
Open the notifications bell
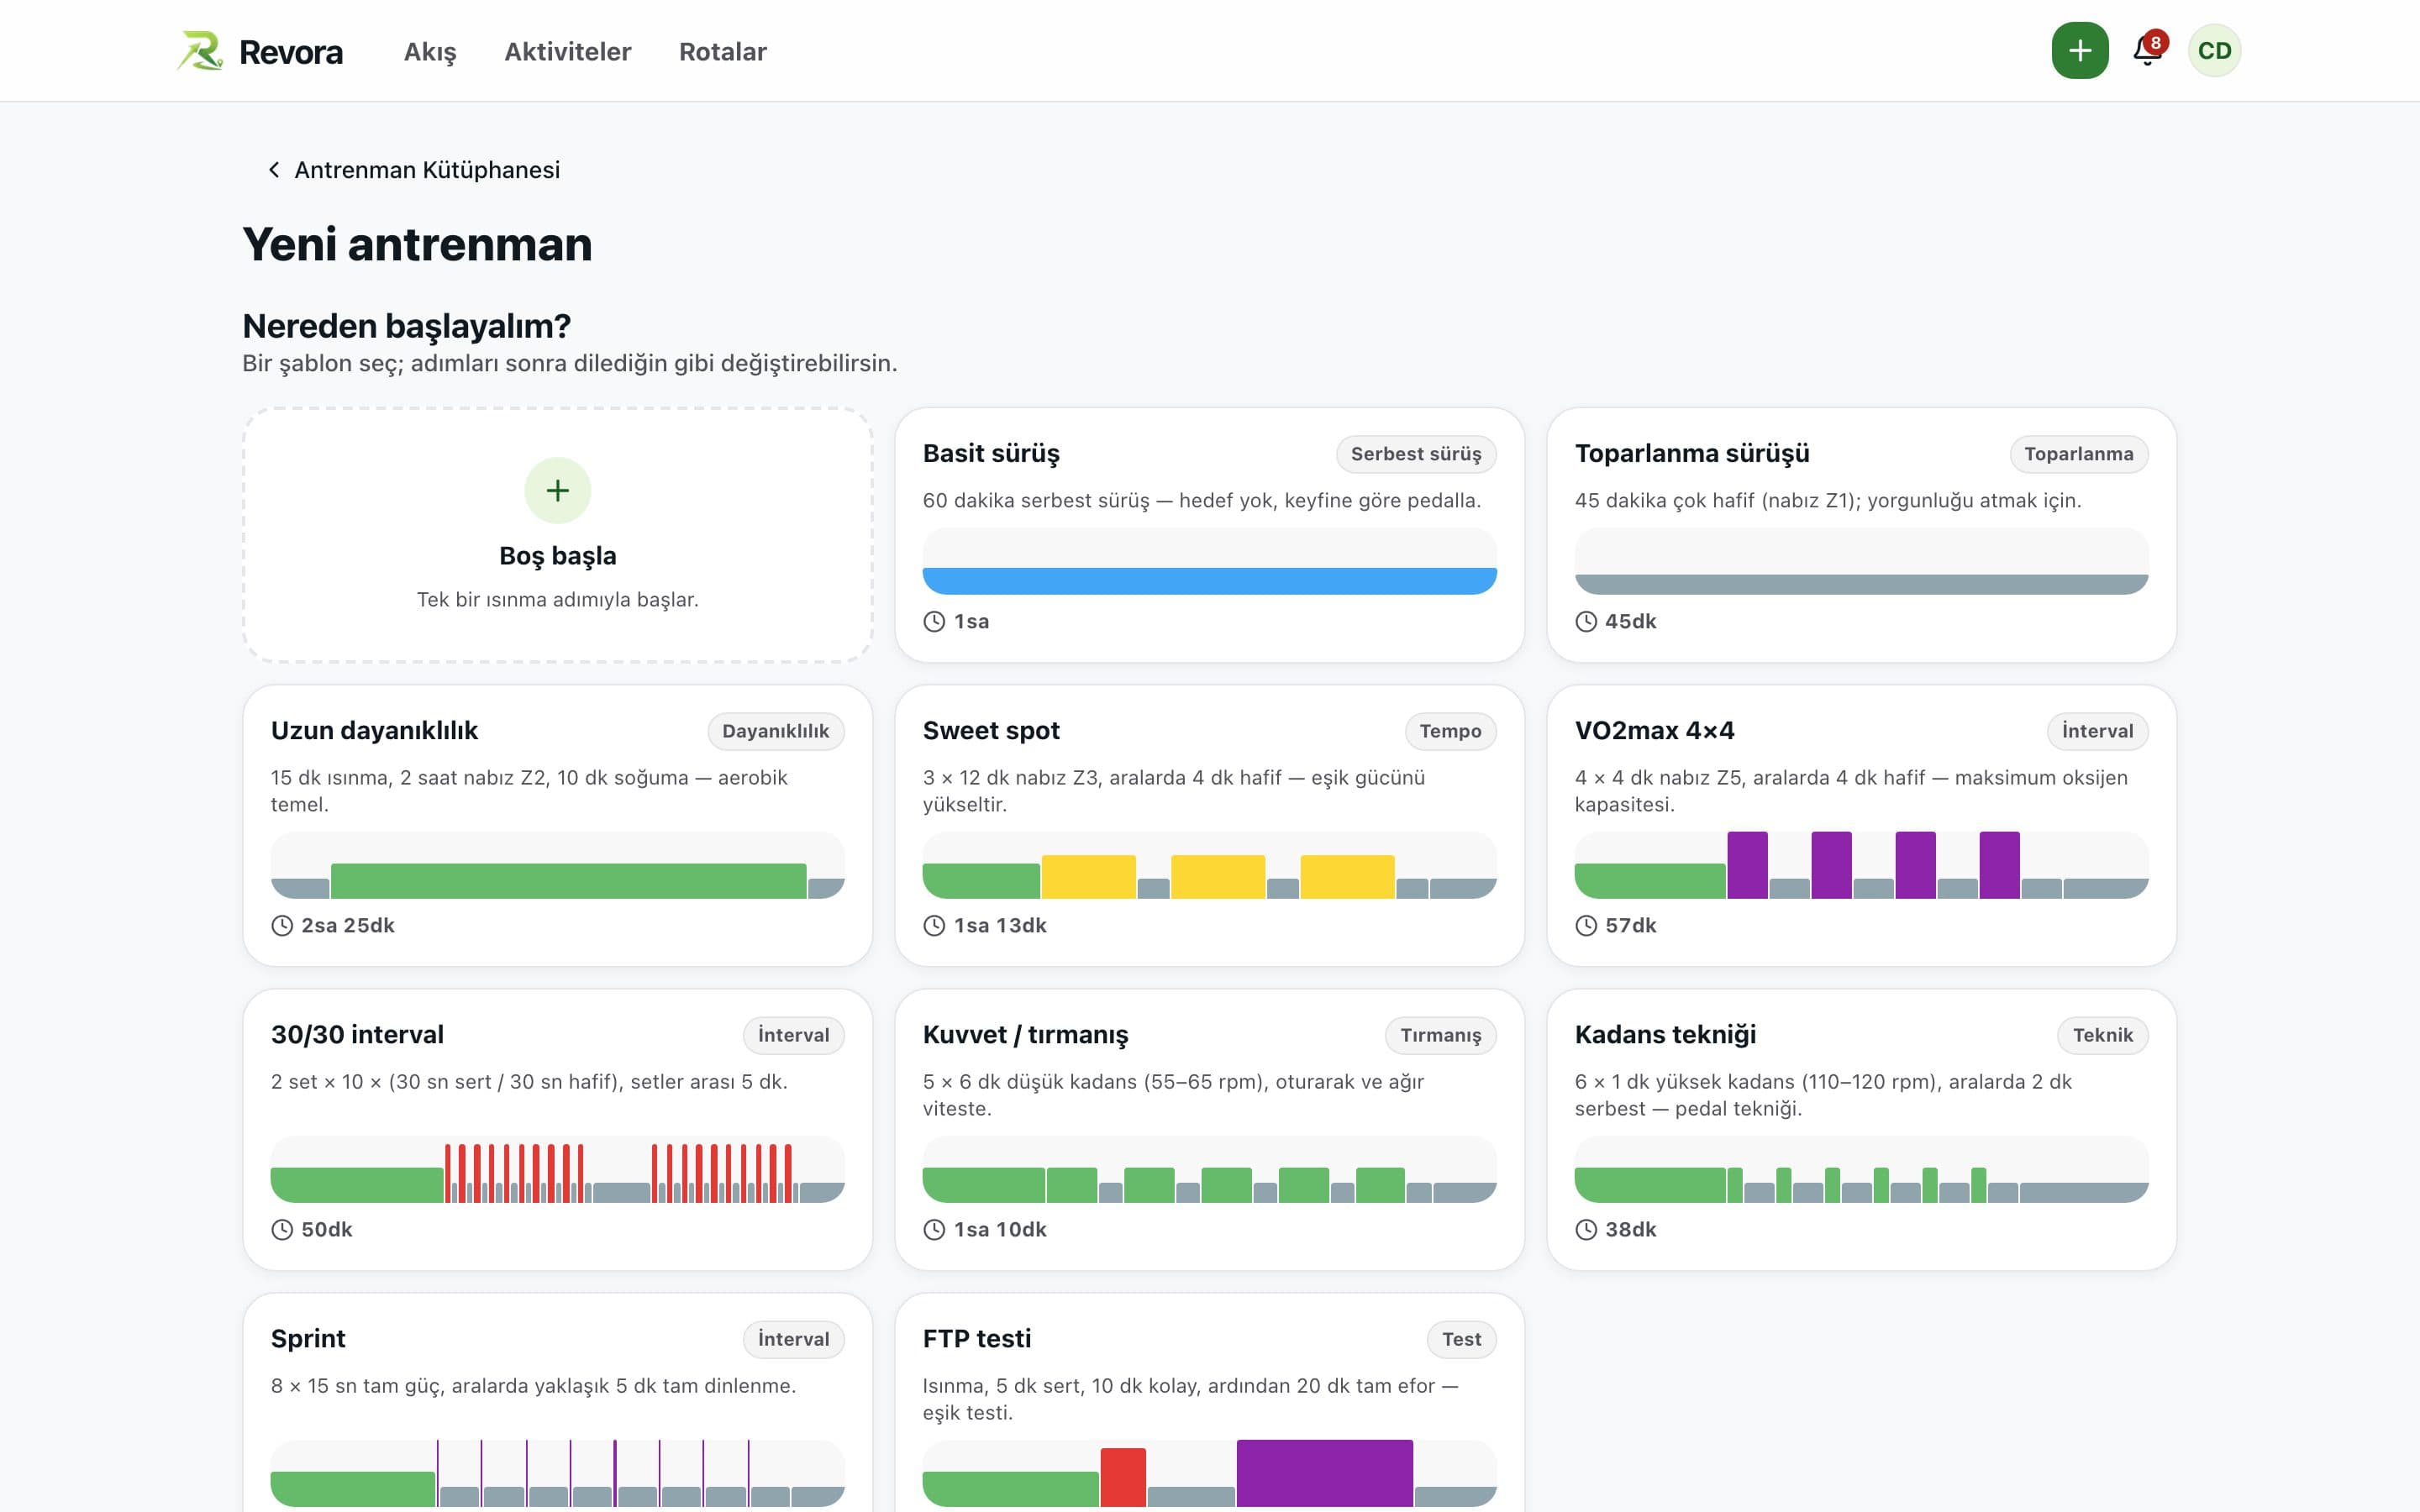(x=2147, y=51)
